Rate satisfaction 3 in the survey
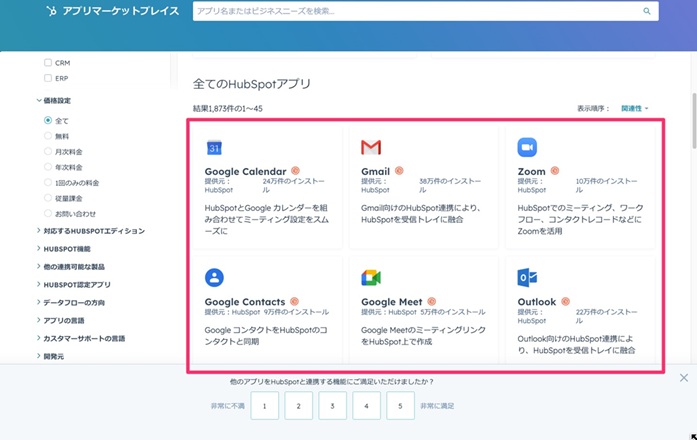The image size is (697, 440). [332, 405]
